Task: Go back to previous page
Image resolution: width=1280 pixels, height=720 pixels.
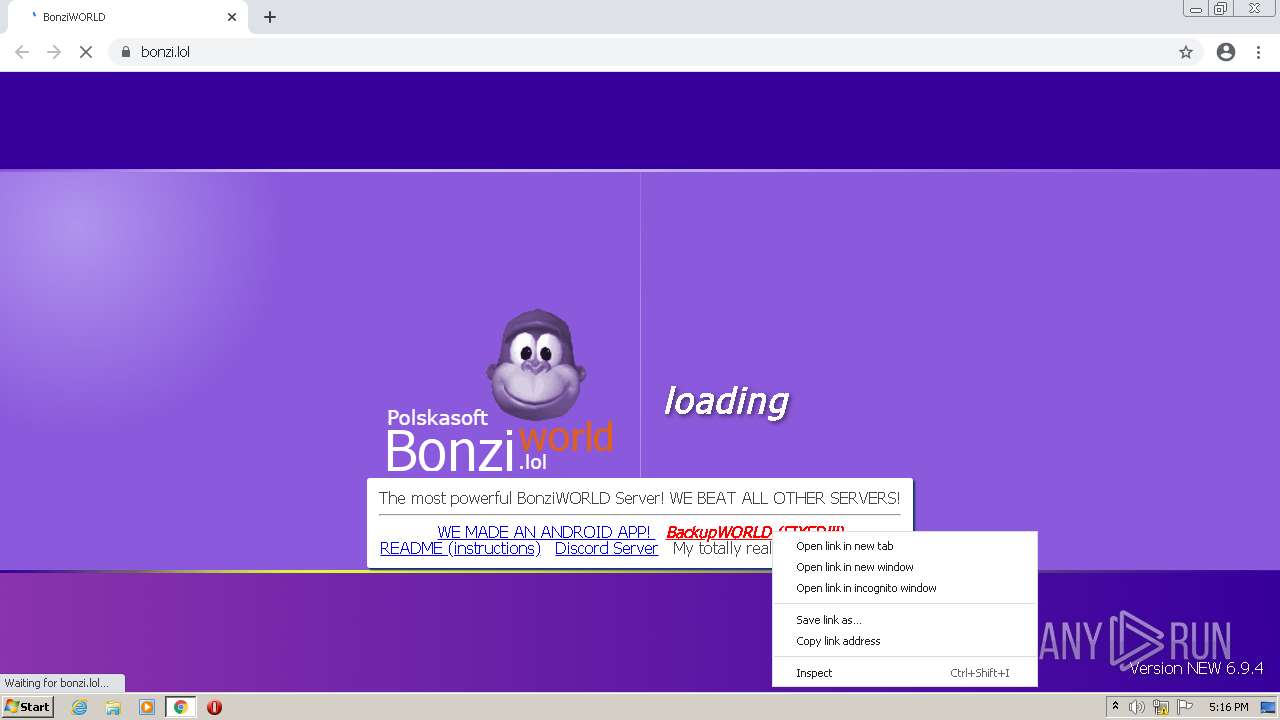Action: click(22, 52)
